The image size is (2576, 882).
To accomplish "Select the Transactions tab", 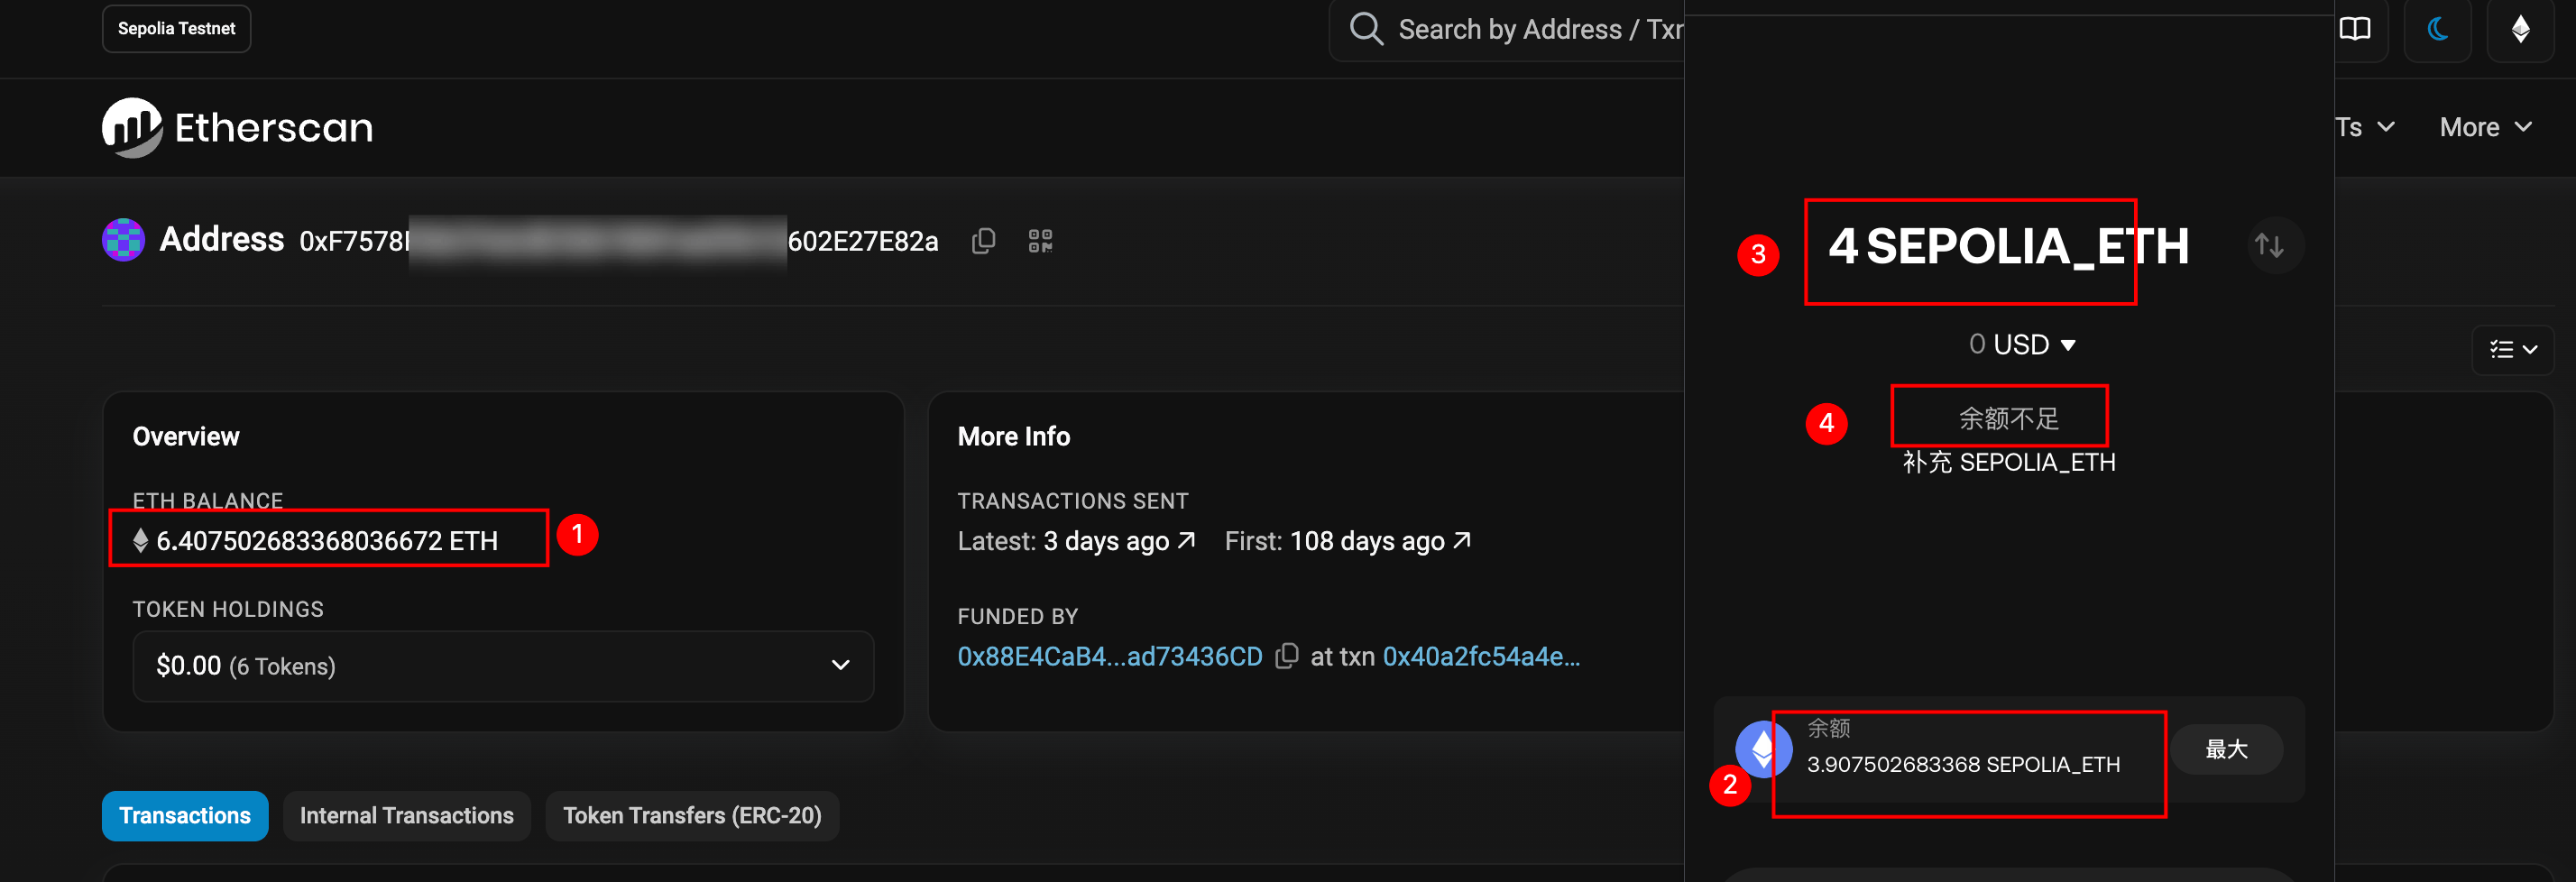I will tap(185, 816).
